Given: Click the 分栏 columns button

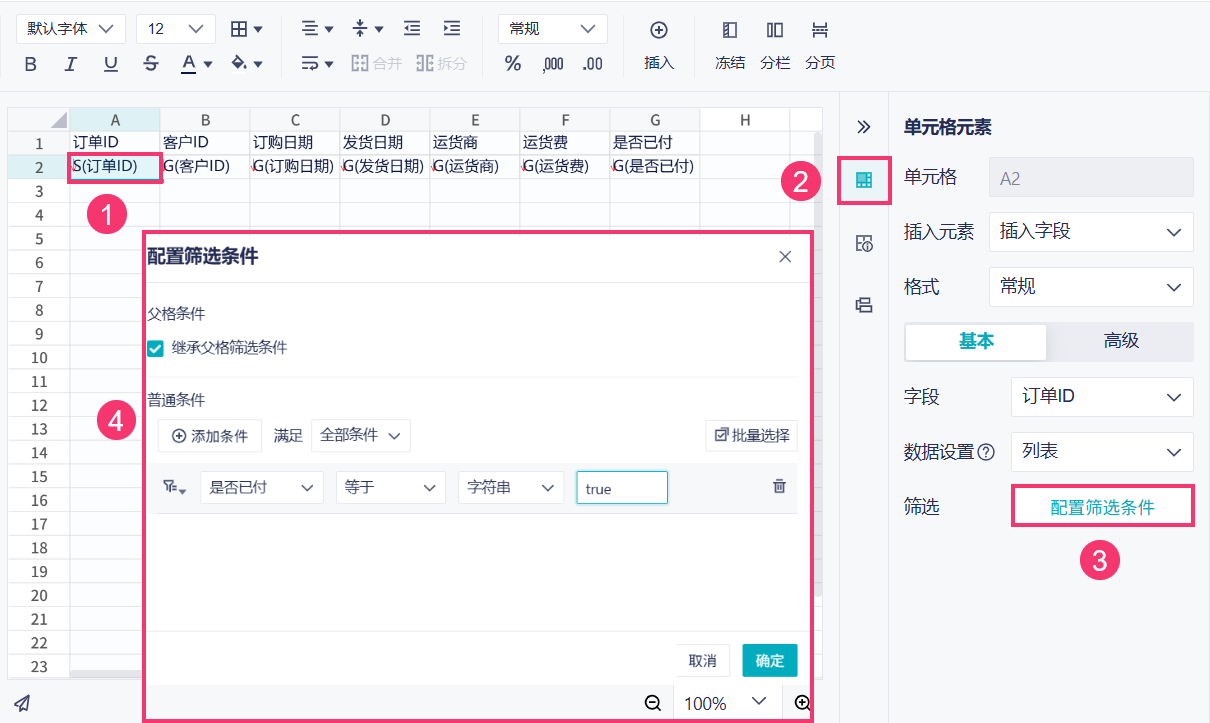Looking at the screenshot, I should coord(775,45).
